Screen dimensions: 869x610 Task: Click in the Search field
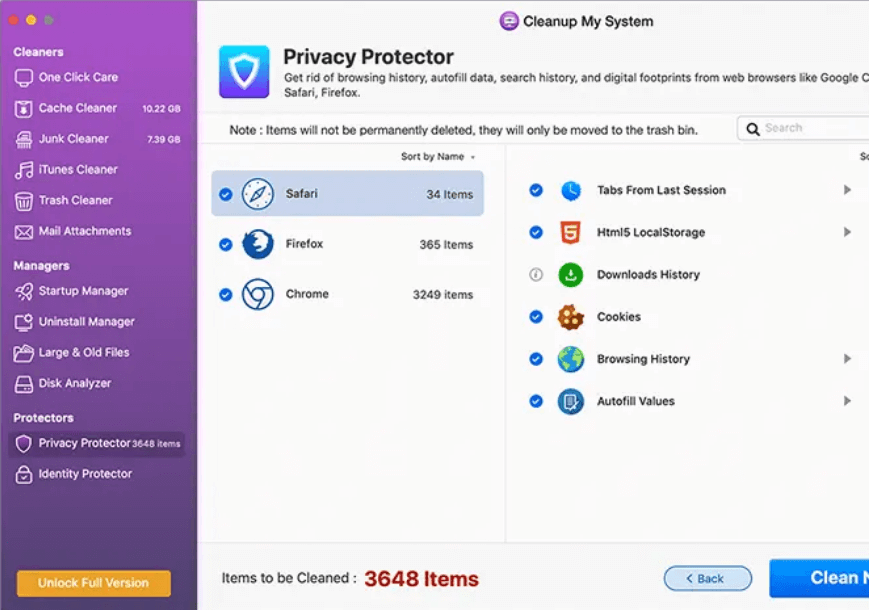coord(804,129)
